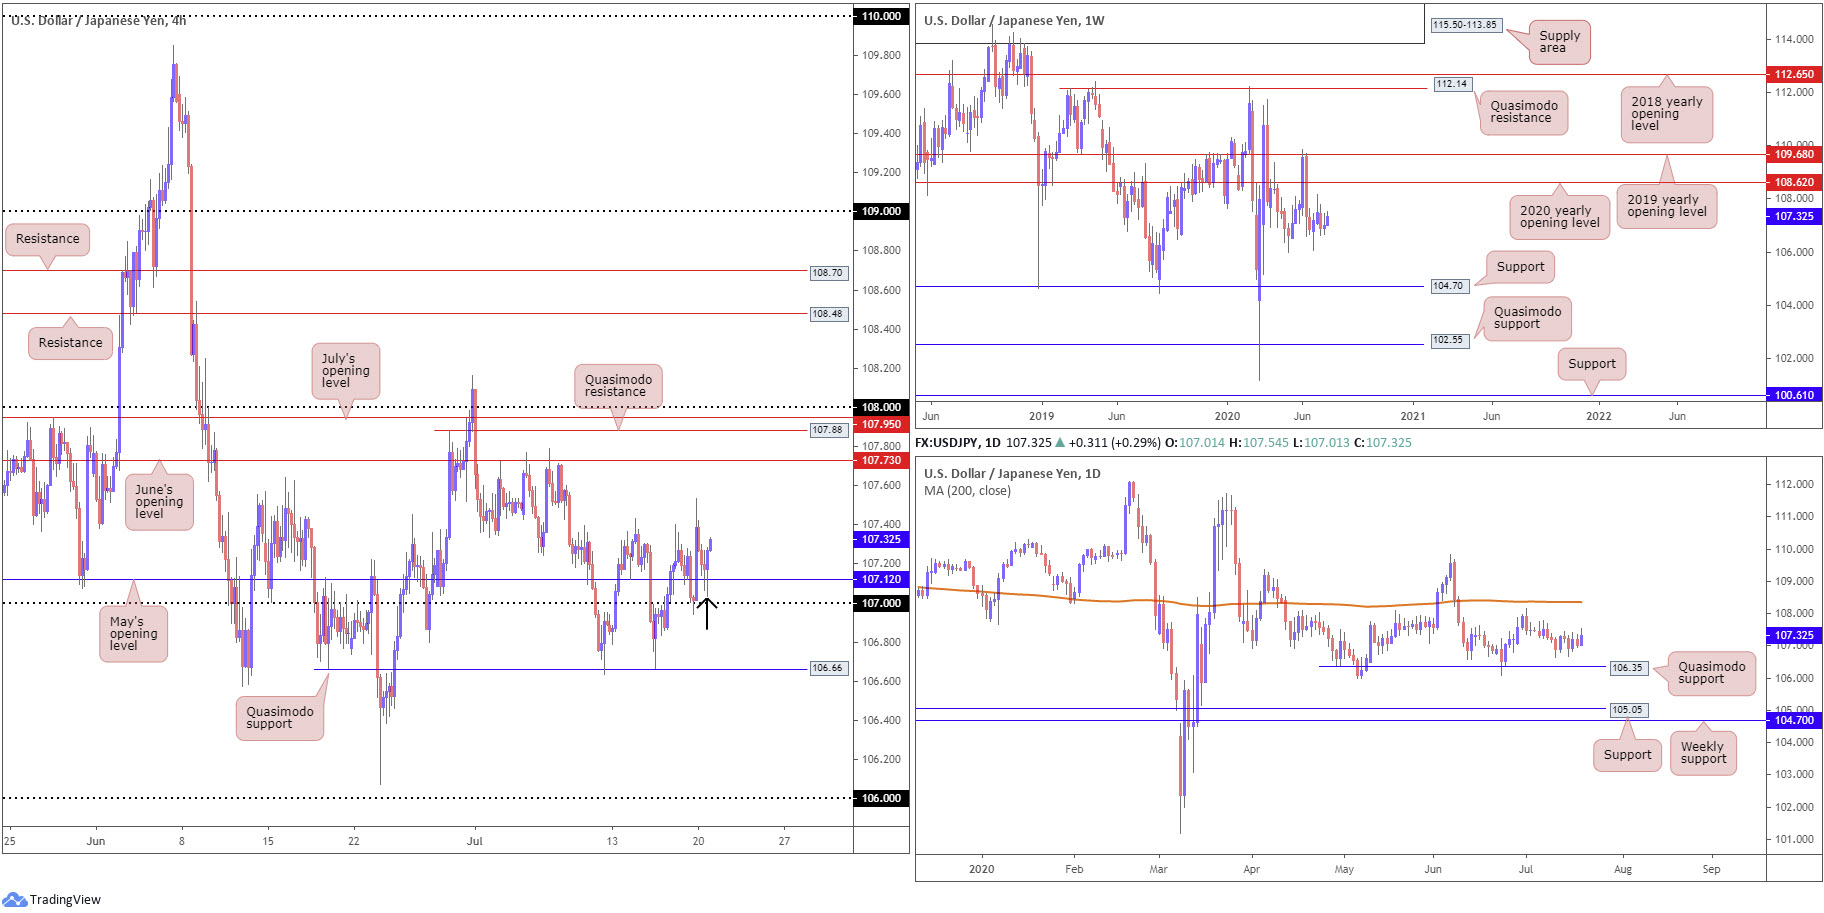Click the red 108.620 axis label
Viewport: 1824px width, 913px height.
click(x=1794, y=182)
